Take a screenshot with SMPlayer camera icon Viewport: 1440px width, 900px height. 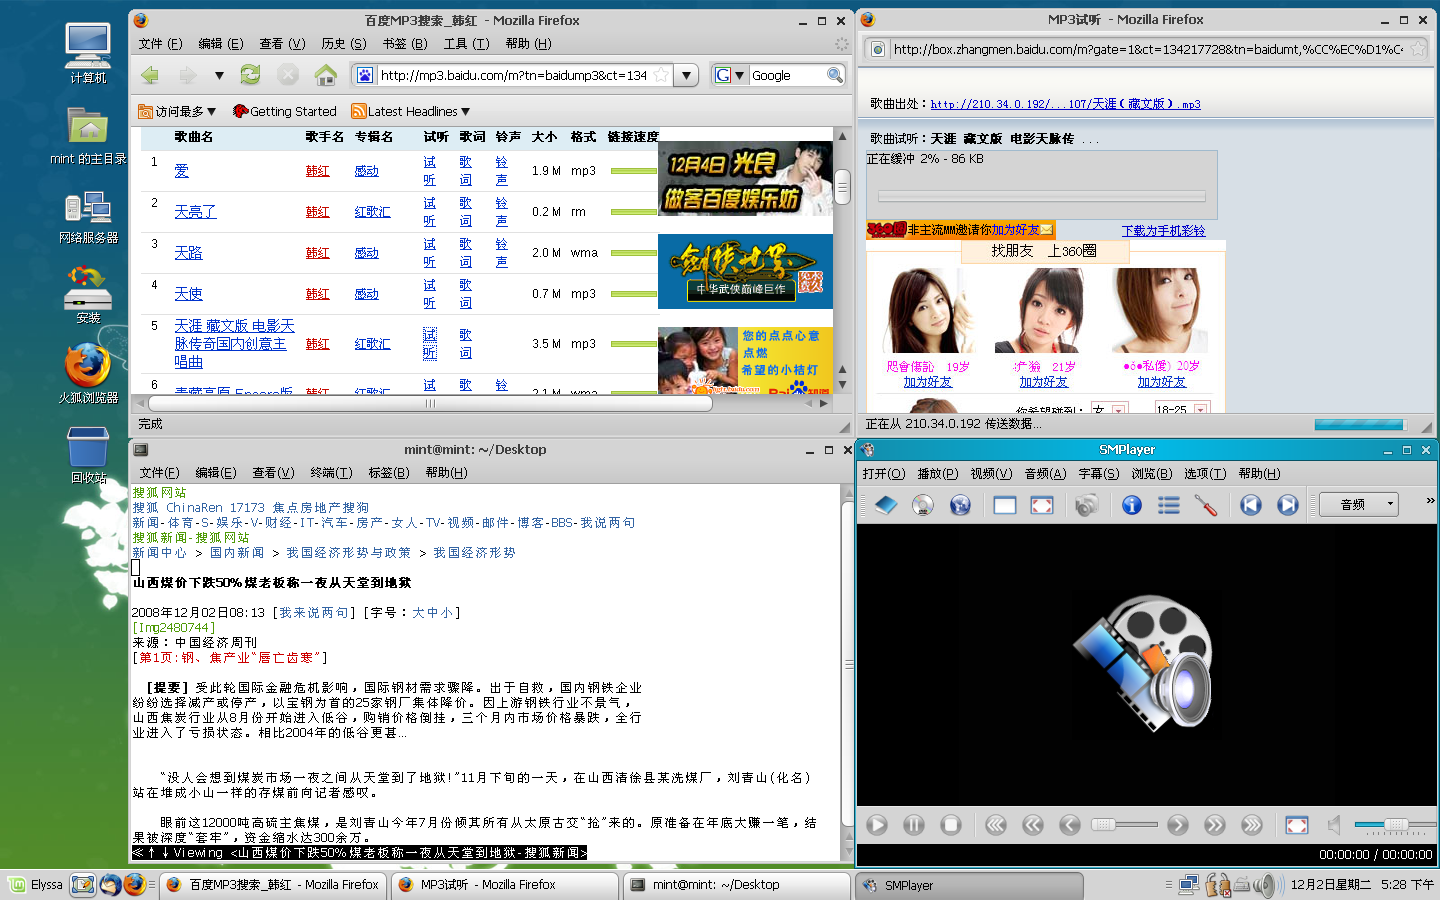tap(1086, 505)
